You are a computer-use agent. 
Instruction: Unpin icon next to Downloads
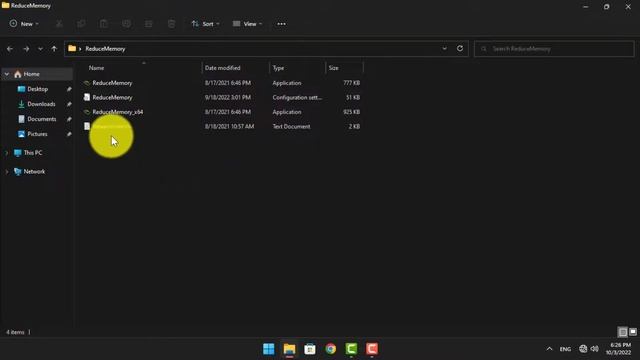point(69,104)
